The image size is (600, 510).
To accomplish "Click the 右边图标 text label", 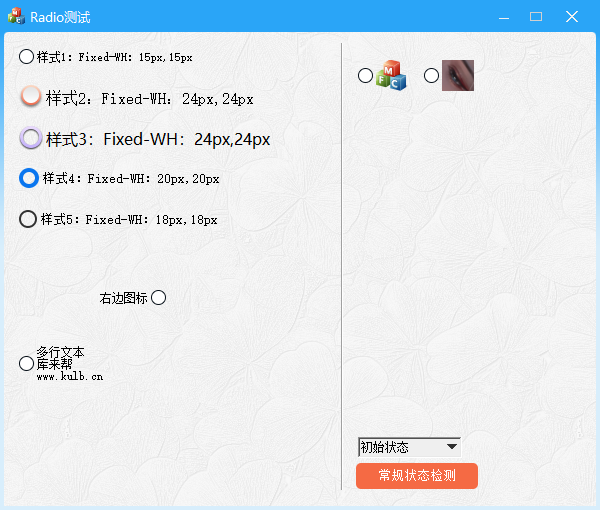I will coord(123,298).
